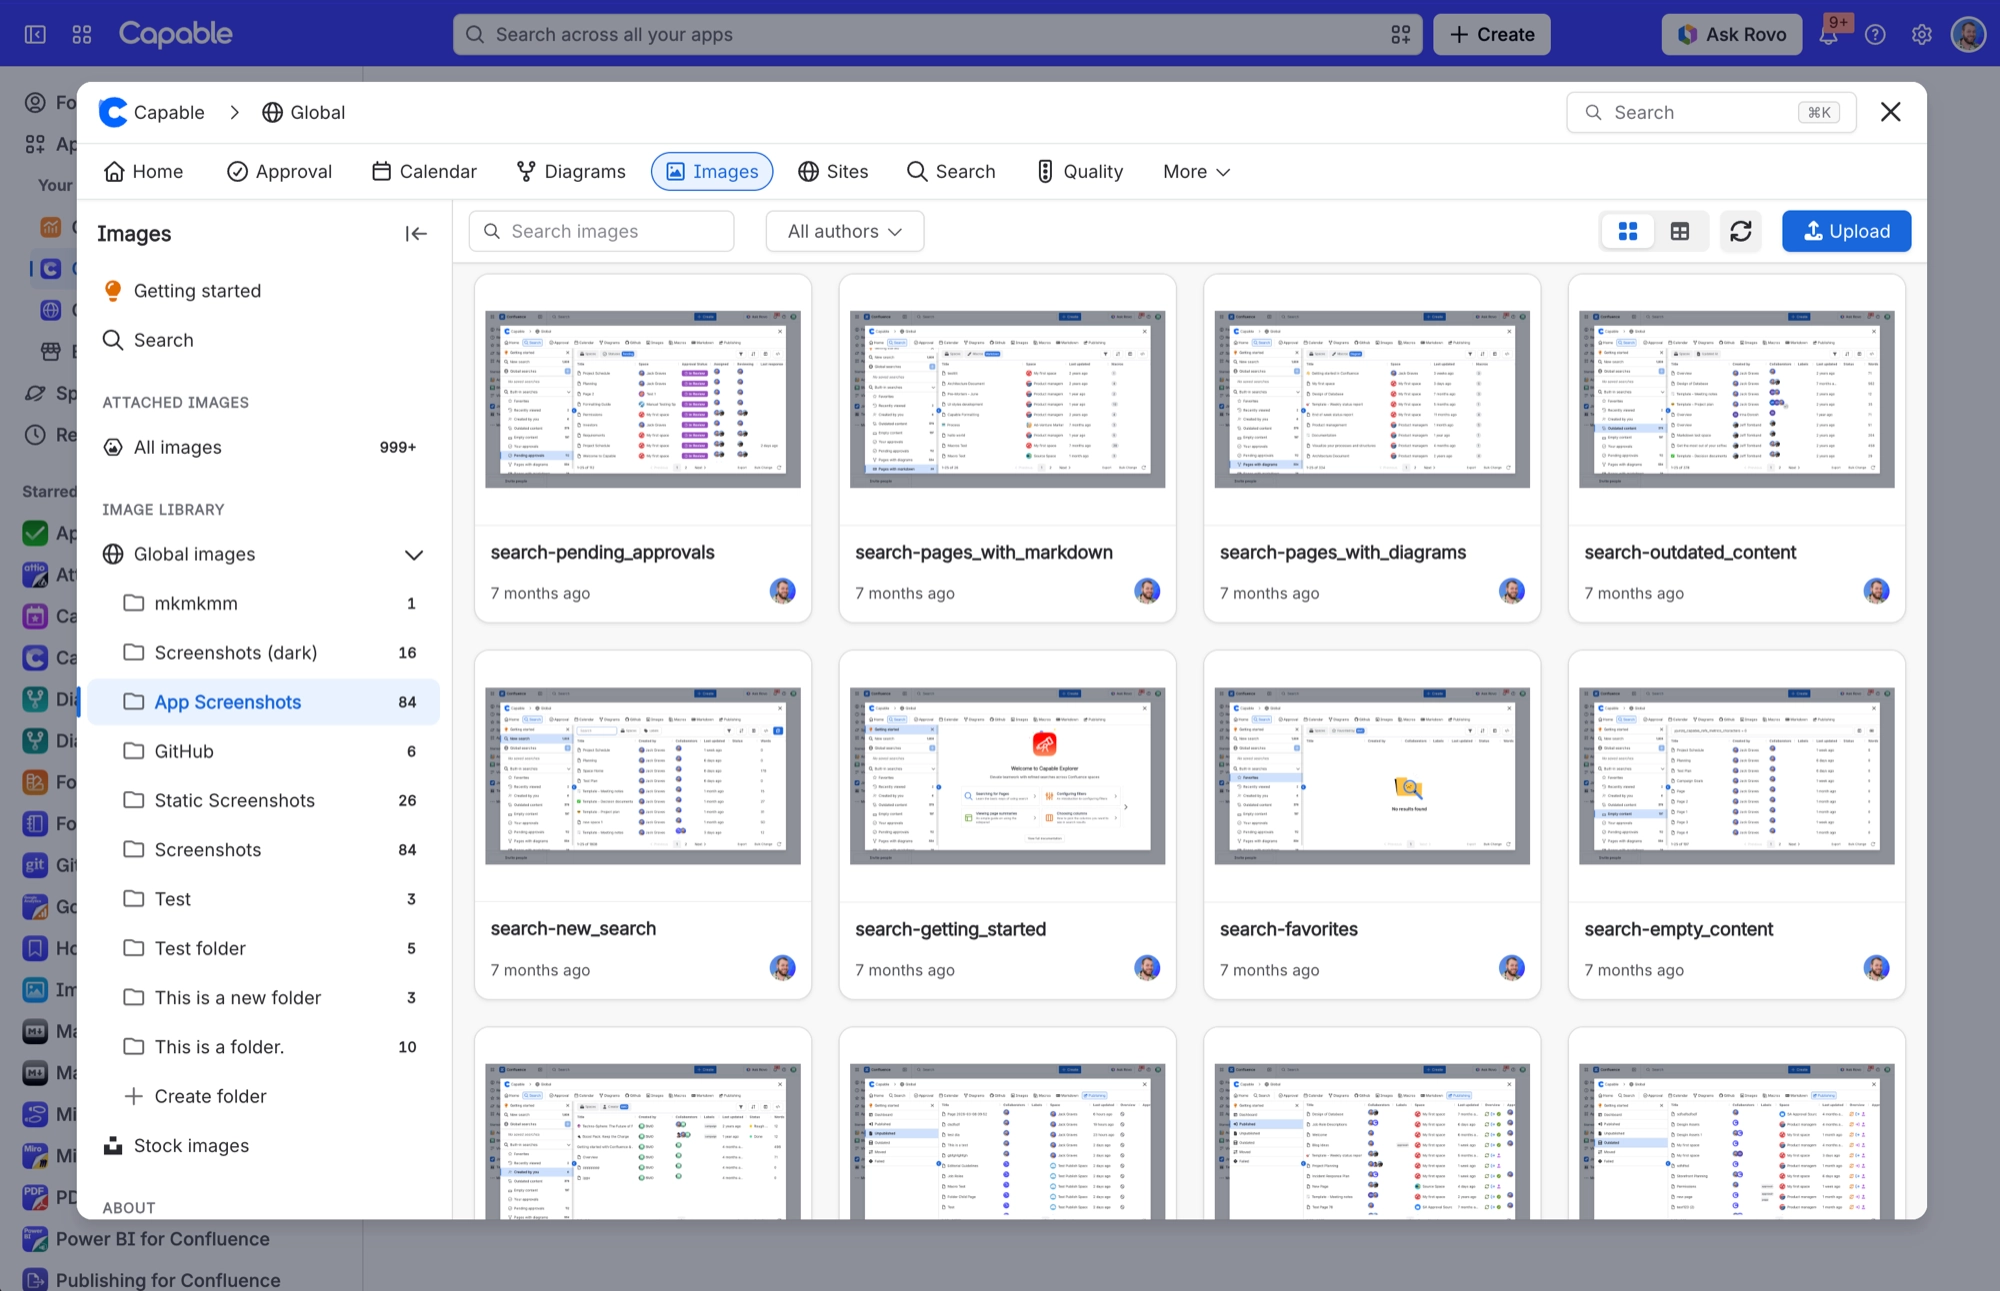Open search-favorites thumbnail

(1372, 776)
